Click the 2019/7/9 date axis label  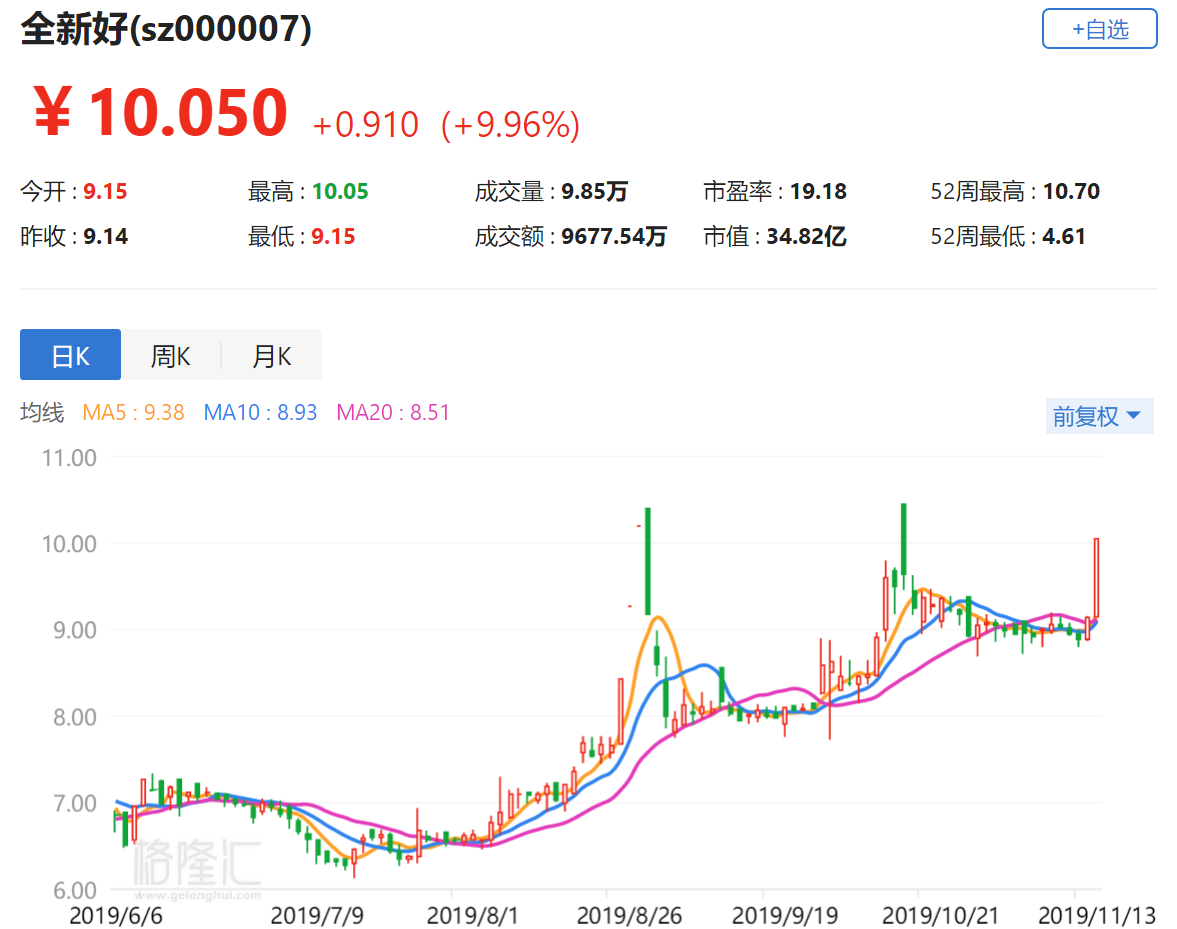tap(317, 915)
